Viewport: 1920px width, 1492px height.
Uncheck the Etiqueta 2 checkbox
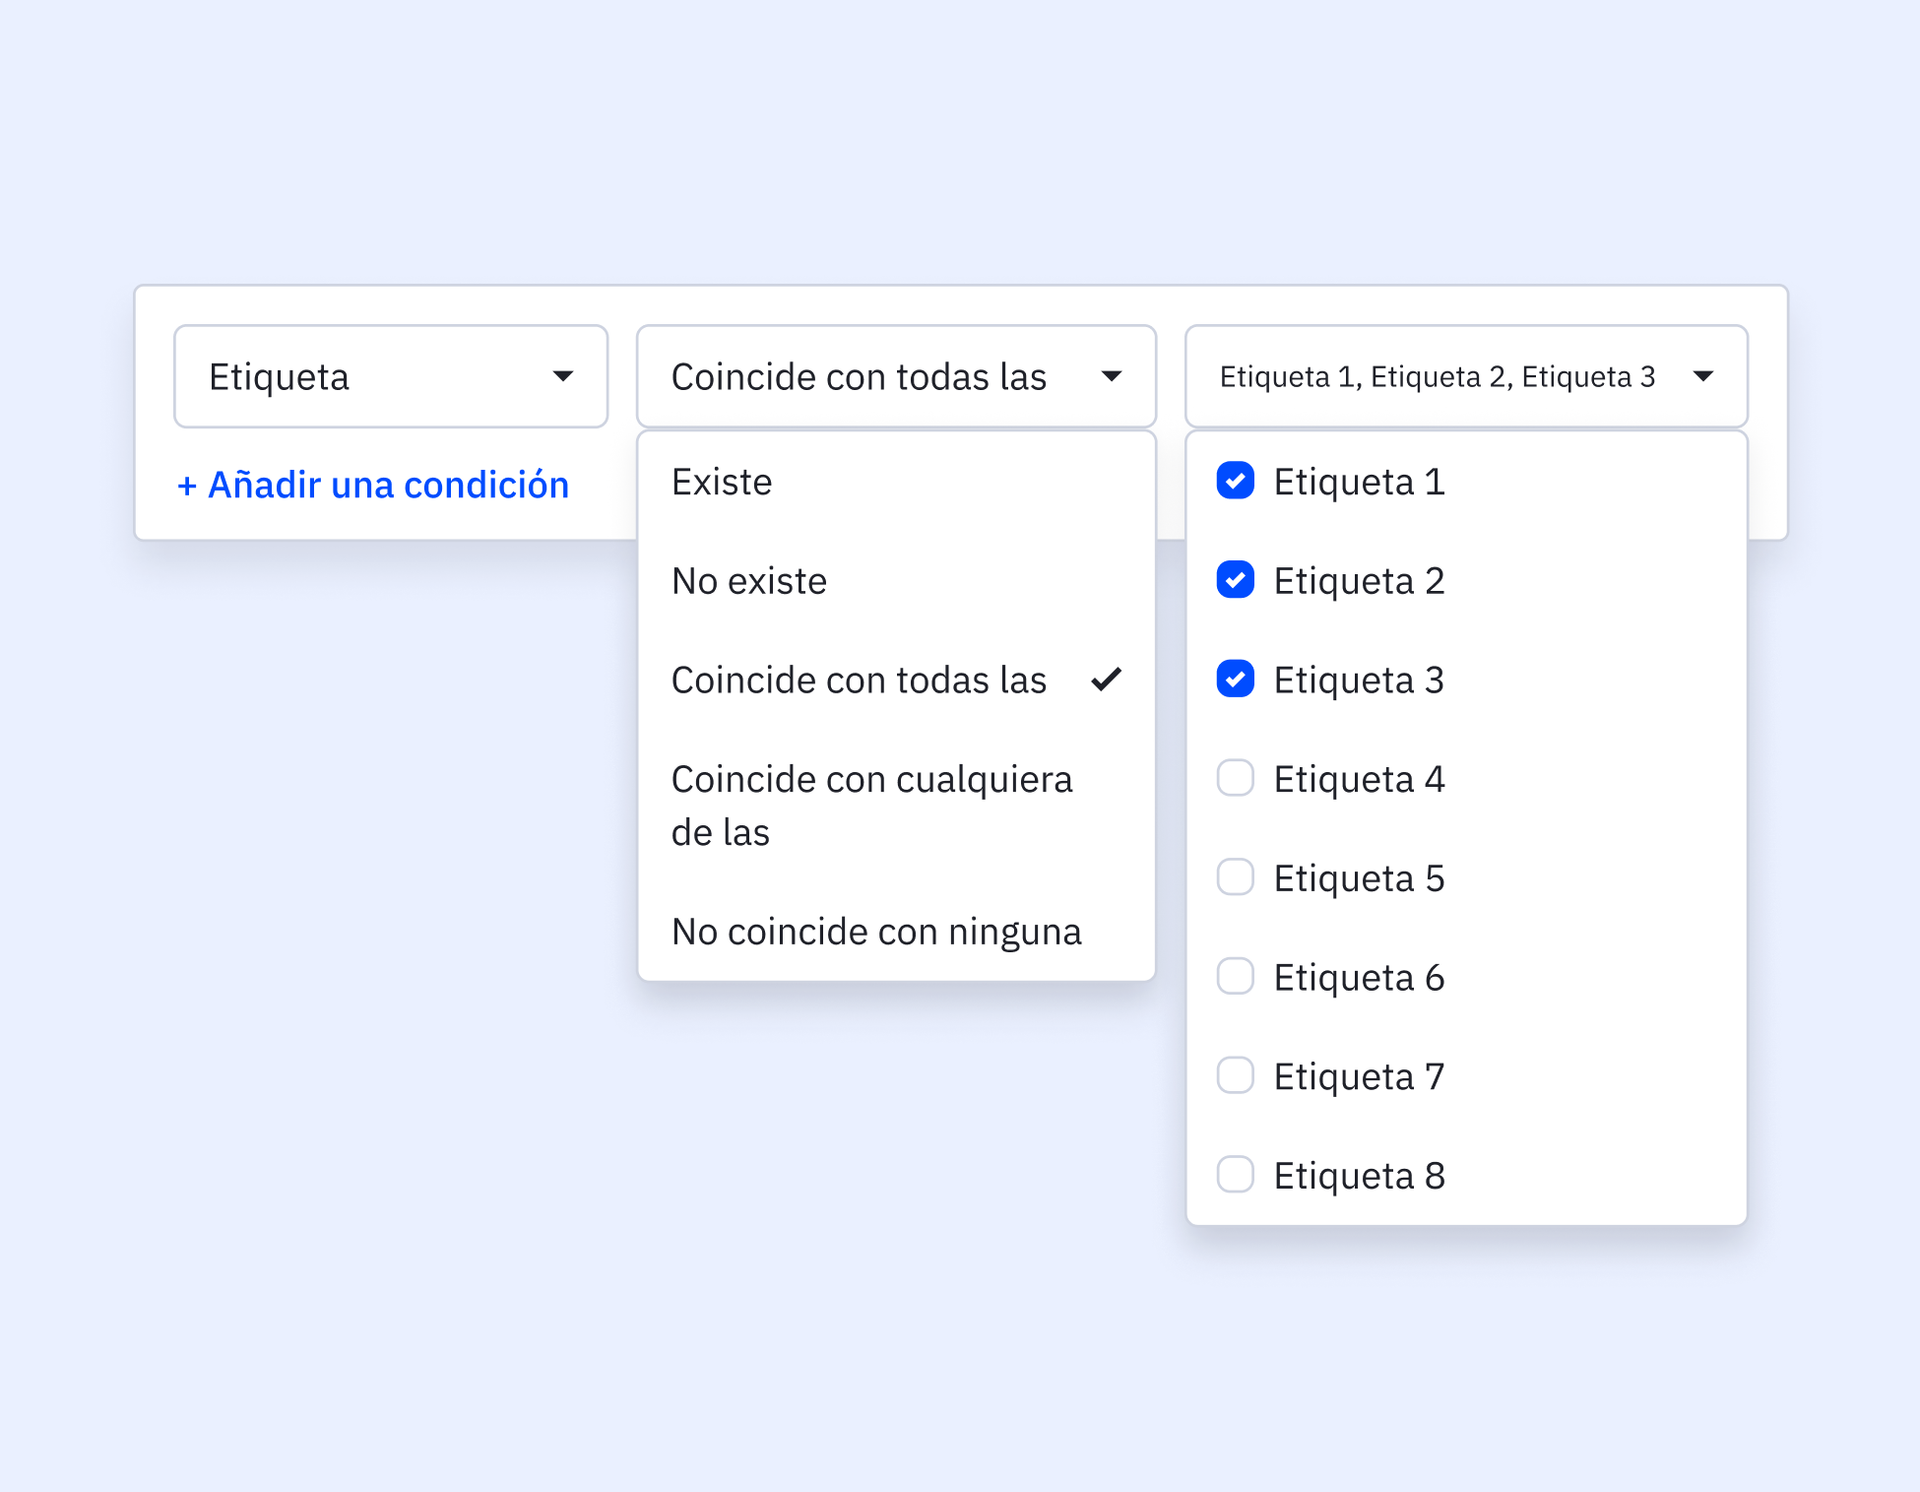(x=1235, y=580)
